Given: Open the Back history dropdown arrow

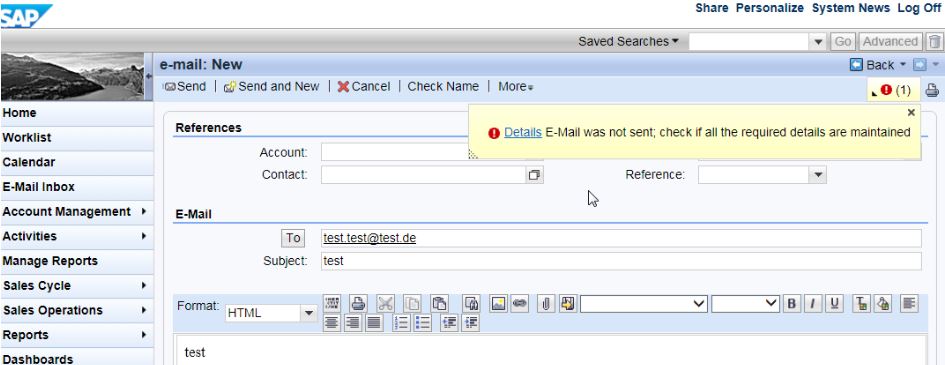Looking at the screenshot, I should 903,64.
